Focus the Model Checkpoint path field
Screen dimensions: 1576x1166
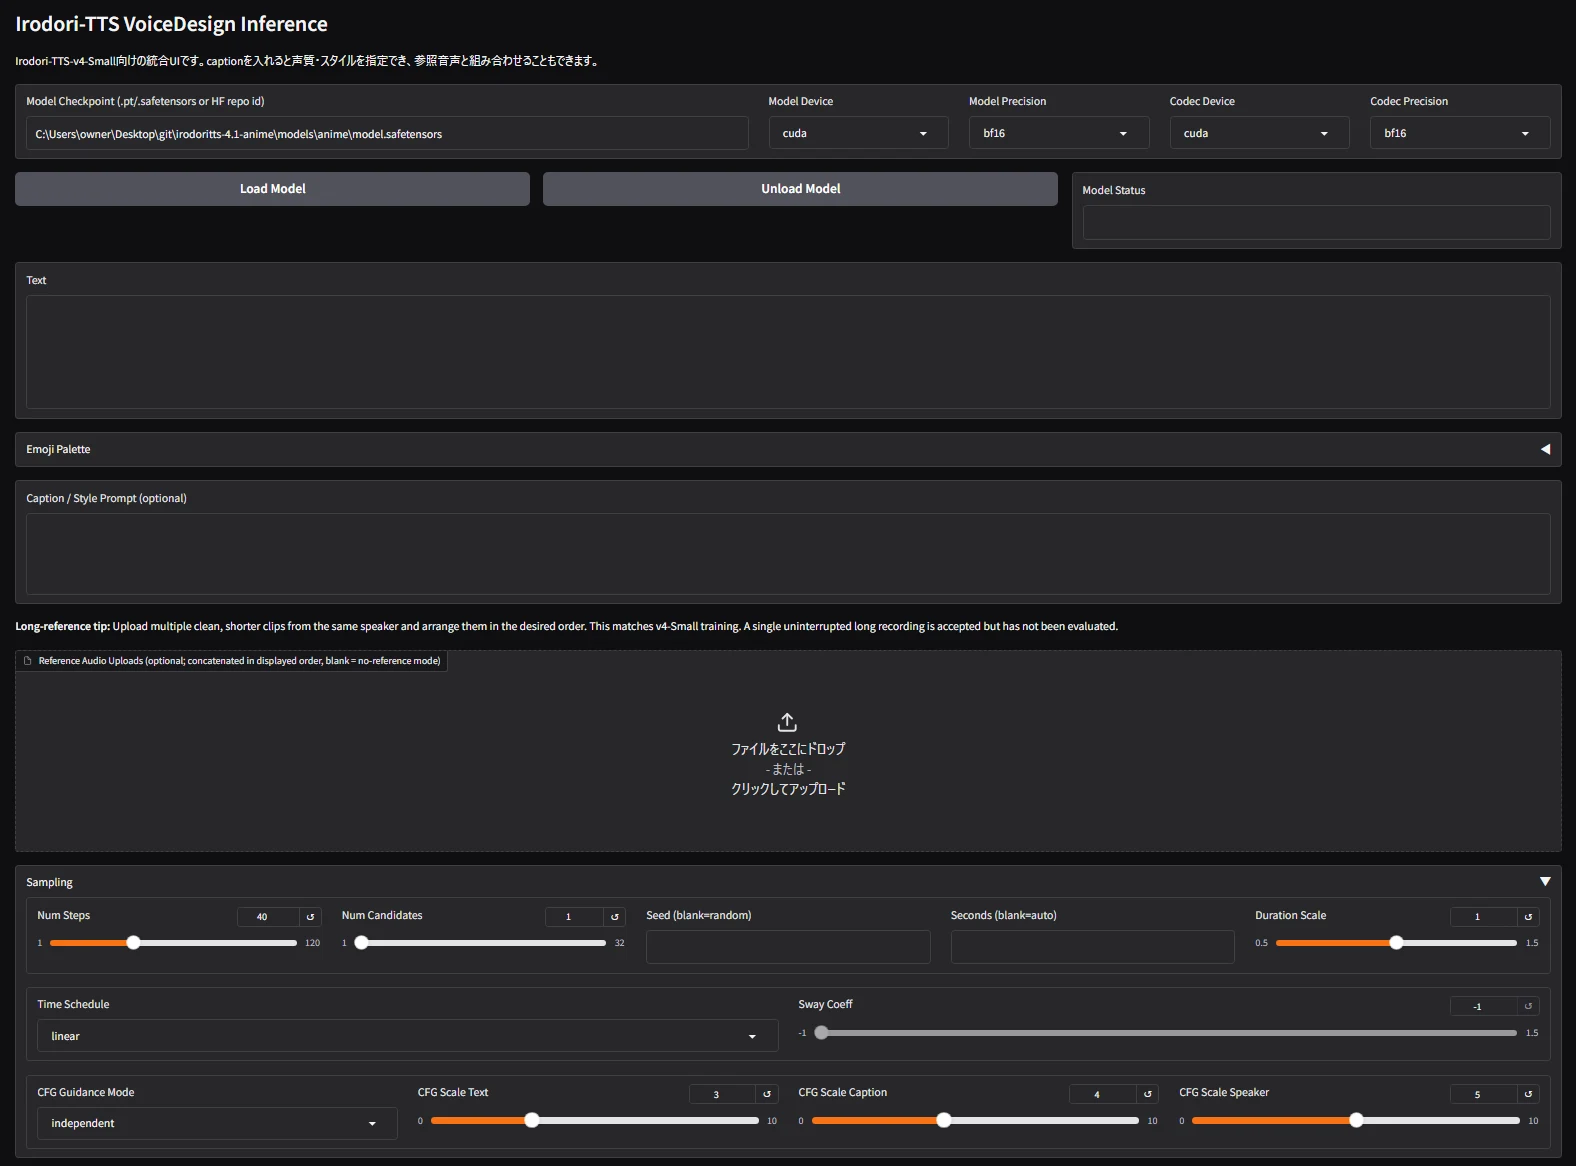click(x=387, y=134)
